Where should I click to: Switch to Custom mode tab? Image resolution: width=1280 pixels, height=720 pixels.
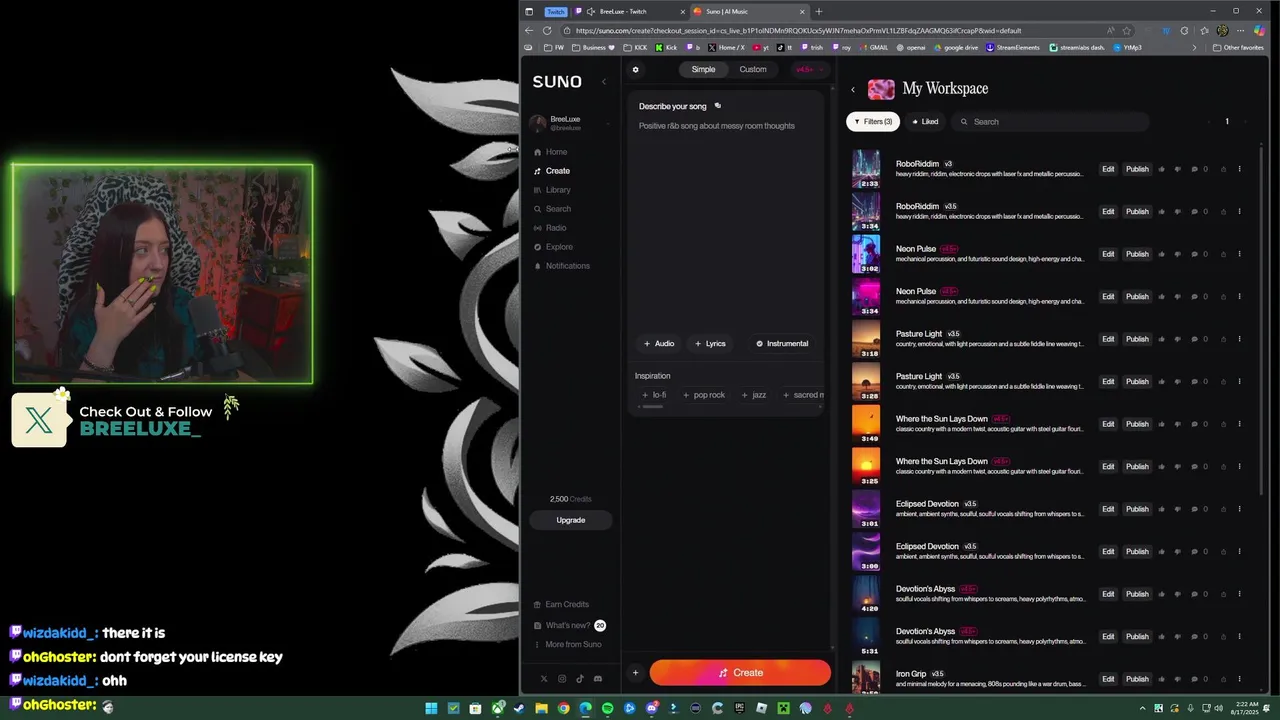tap(753, 70)
